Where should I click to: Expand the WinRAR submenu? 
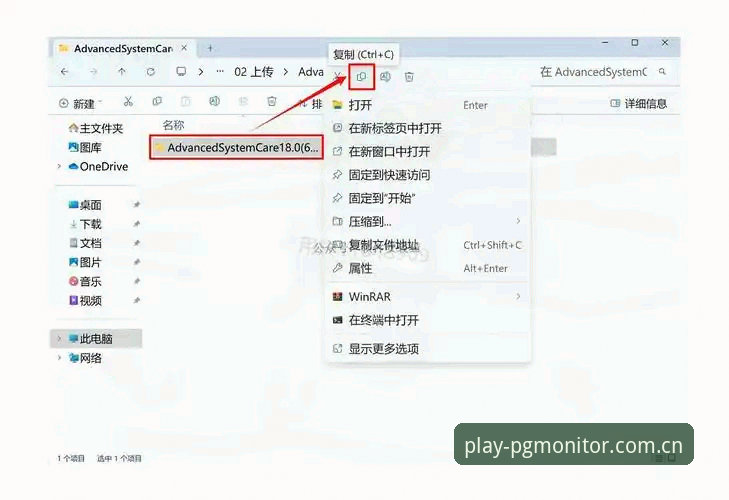pos(428,296)
